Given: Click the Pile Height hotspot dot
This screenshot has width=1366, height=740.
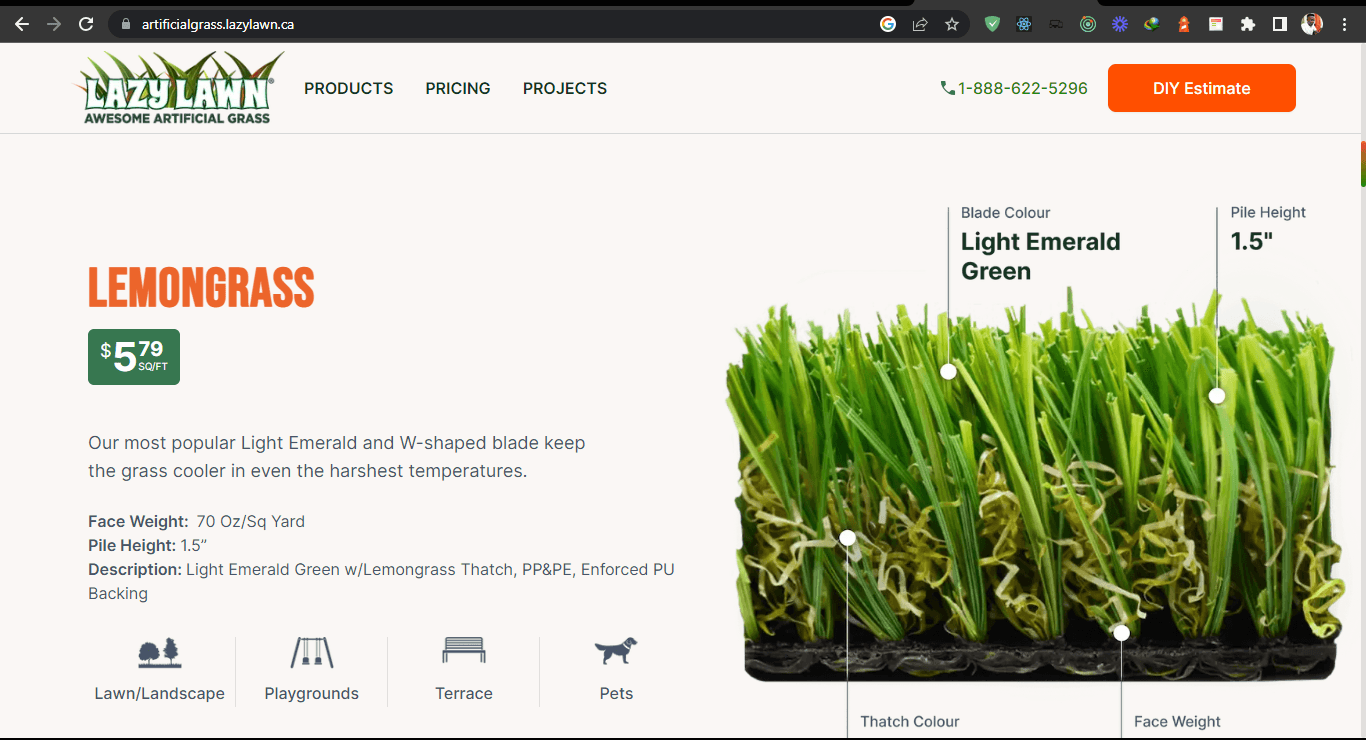Looking at the screenshot, I should 1217,396.
